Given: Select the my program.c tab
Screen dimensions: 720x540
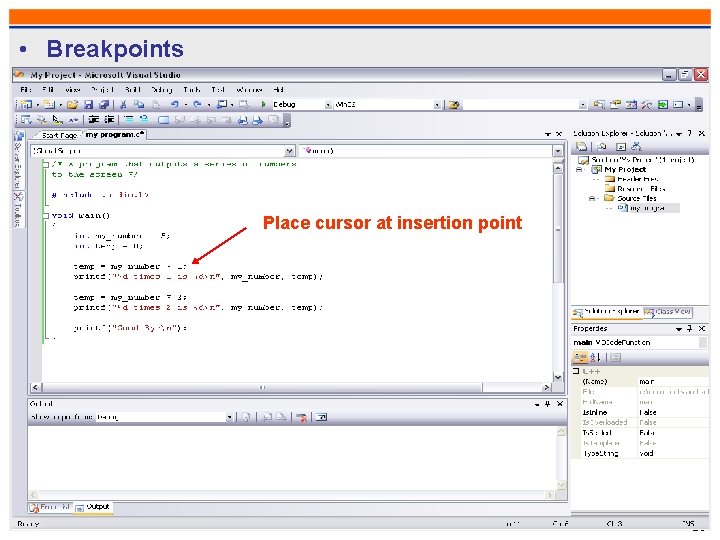Looking at the screenshot, I should point(115,135).
